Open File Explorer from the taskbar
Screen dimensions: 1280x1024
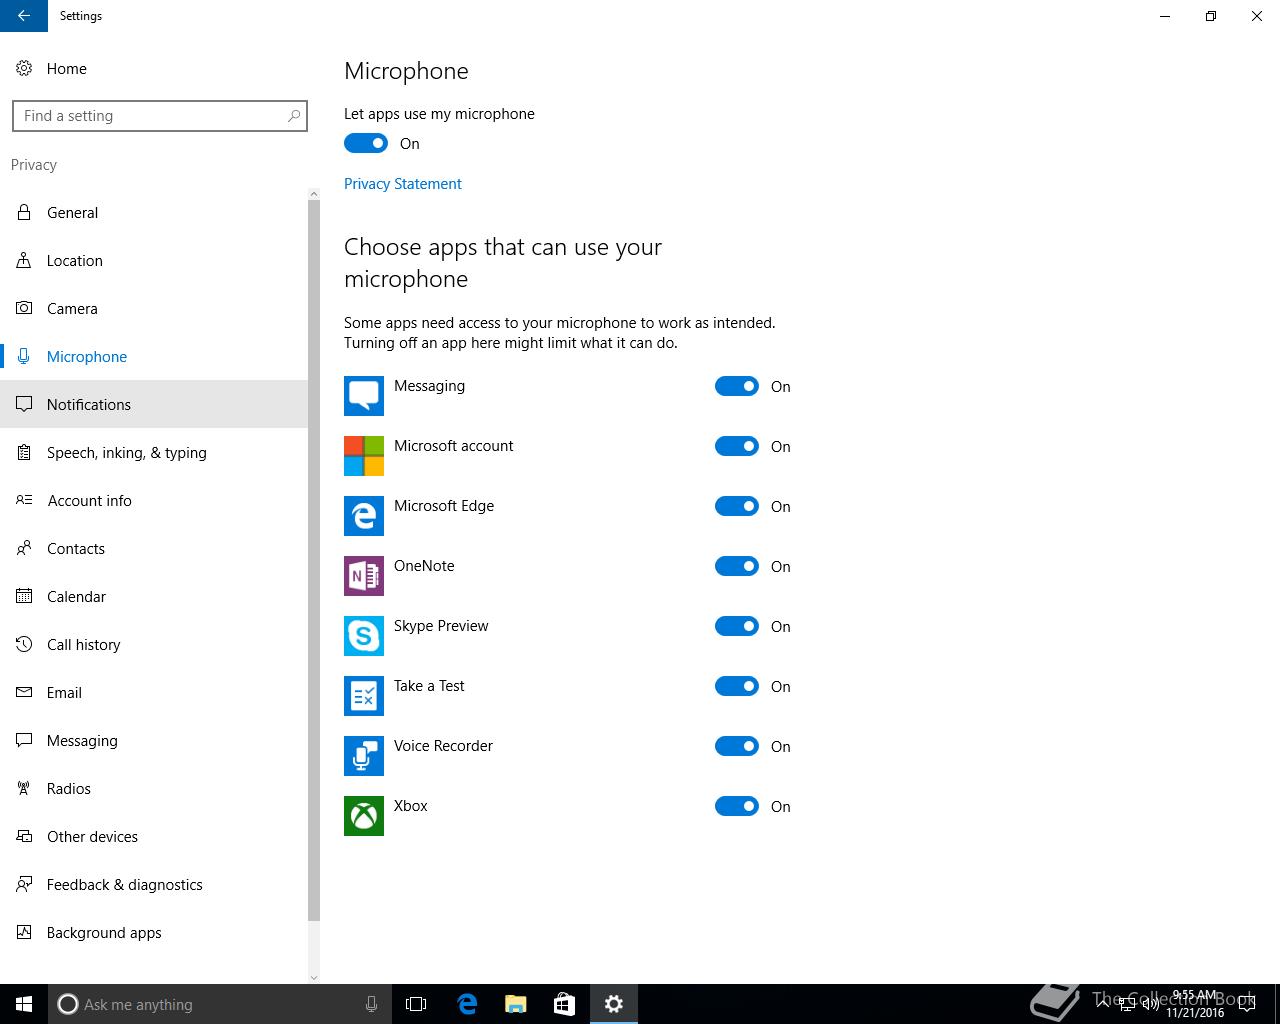point(516,1004)
